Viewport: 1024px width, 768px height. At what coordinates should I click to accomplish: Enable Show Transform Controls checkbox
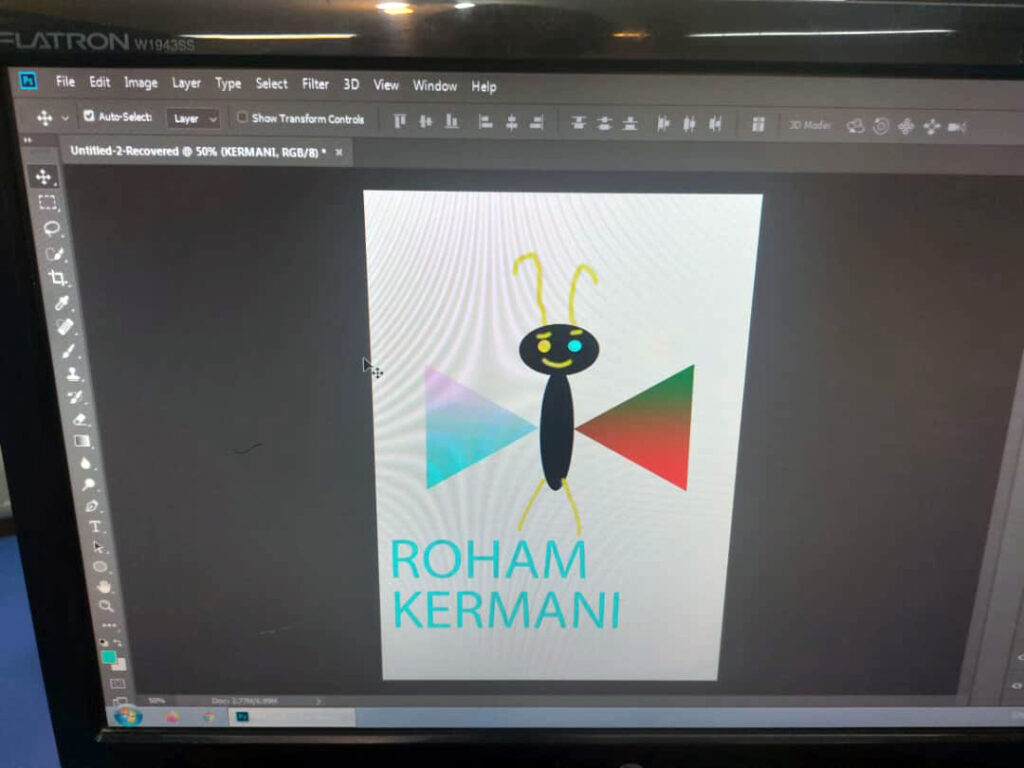[x=242, y=118]
